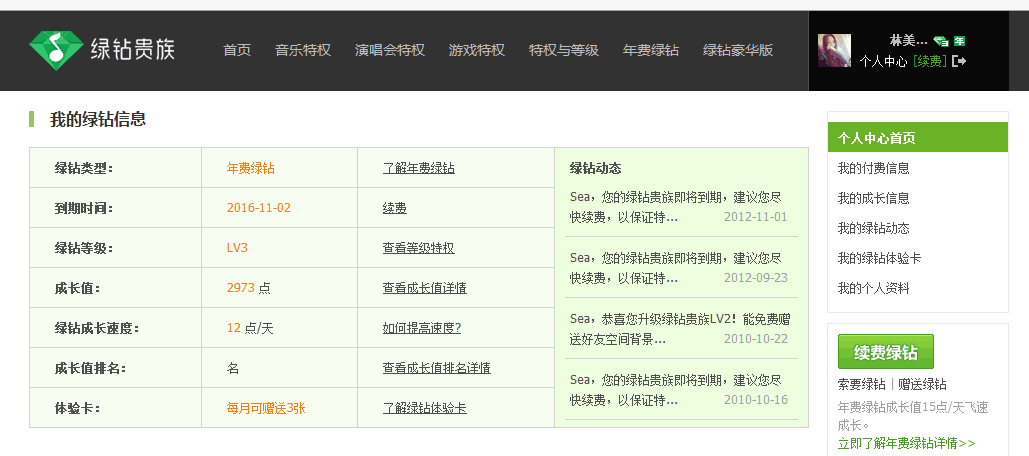Screen dimensions: 1029x456
Task: Click the 赠送绿钻 link
Action: point(922,384)
